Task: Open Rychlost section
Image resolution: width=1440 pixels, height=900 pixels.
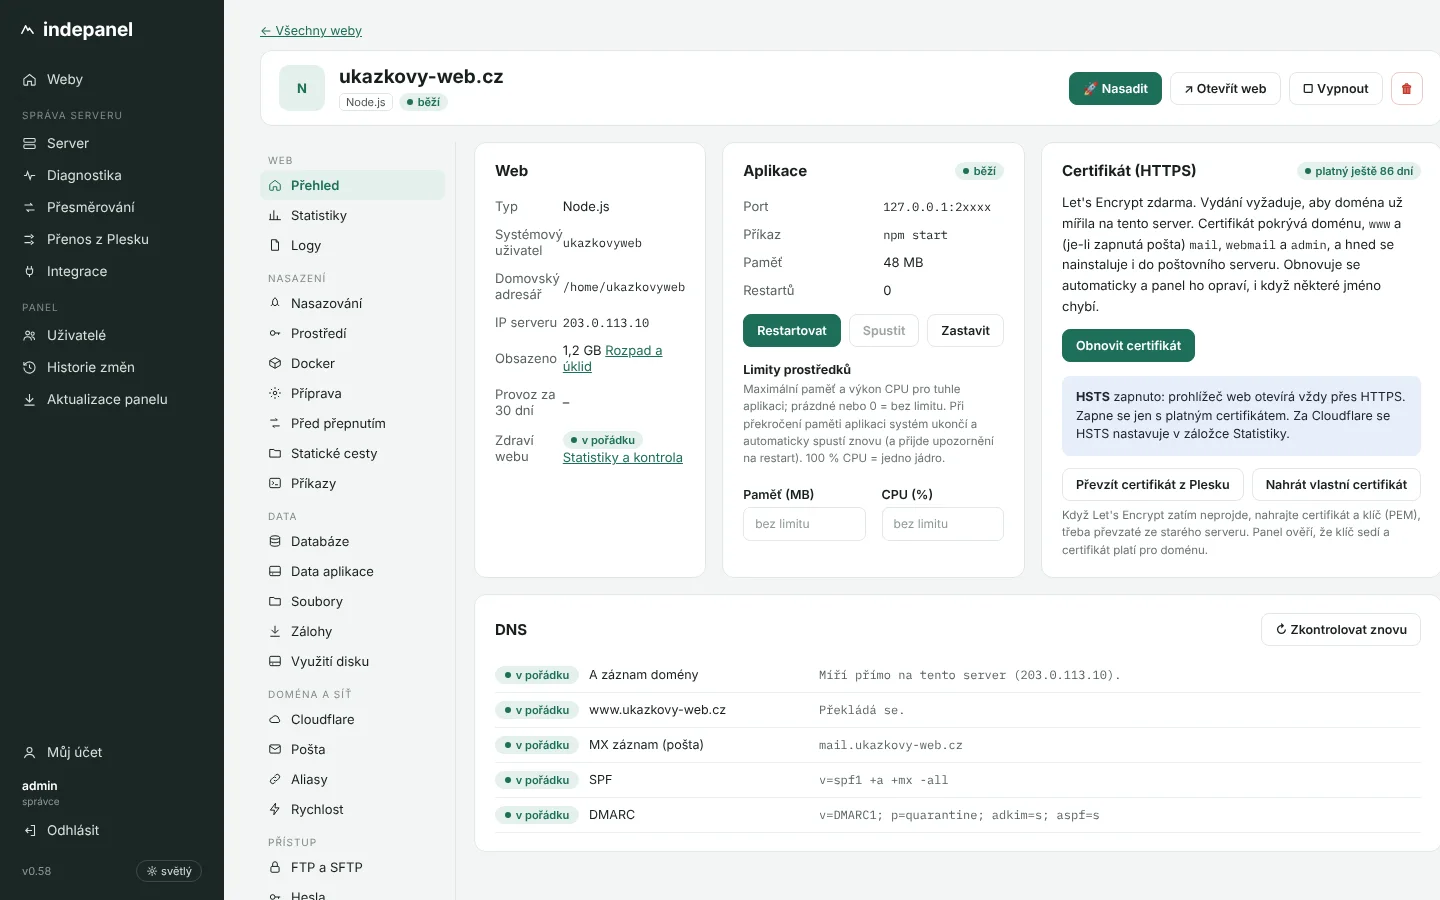Action: click(x=352, y=809)
